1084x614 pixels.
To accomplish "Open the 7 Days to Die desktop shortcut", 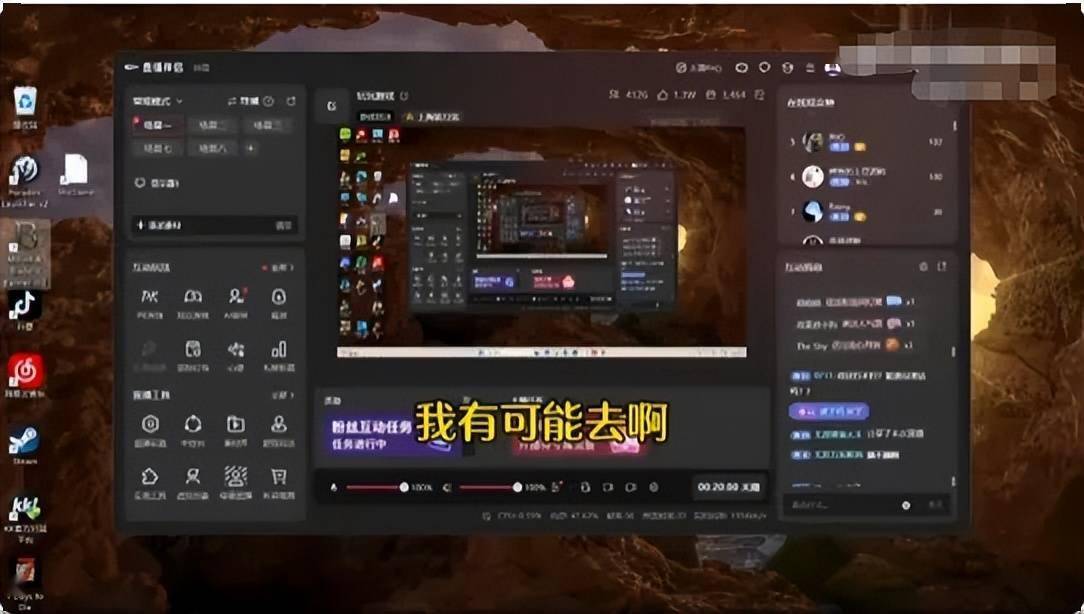I will click(25, 583).
